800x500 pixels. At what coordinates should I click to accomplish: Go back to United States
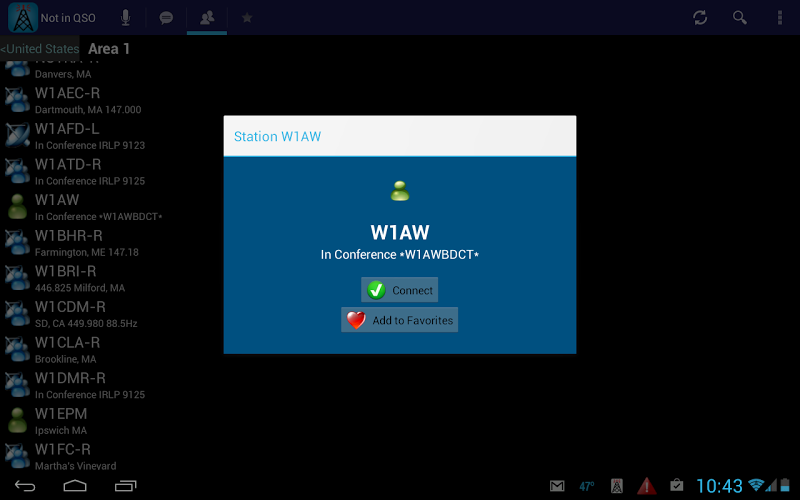coord(40,48)
